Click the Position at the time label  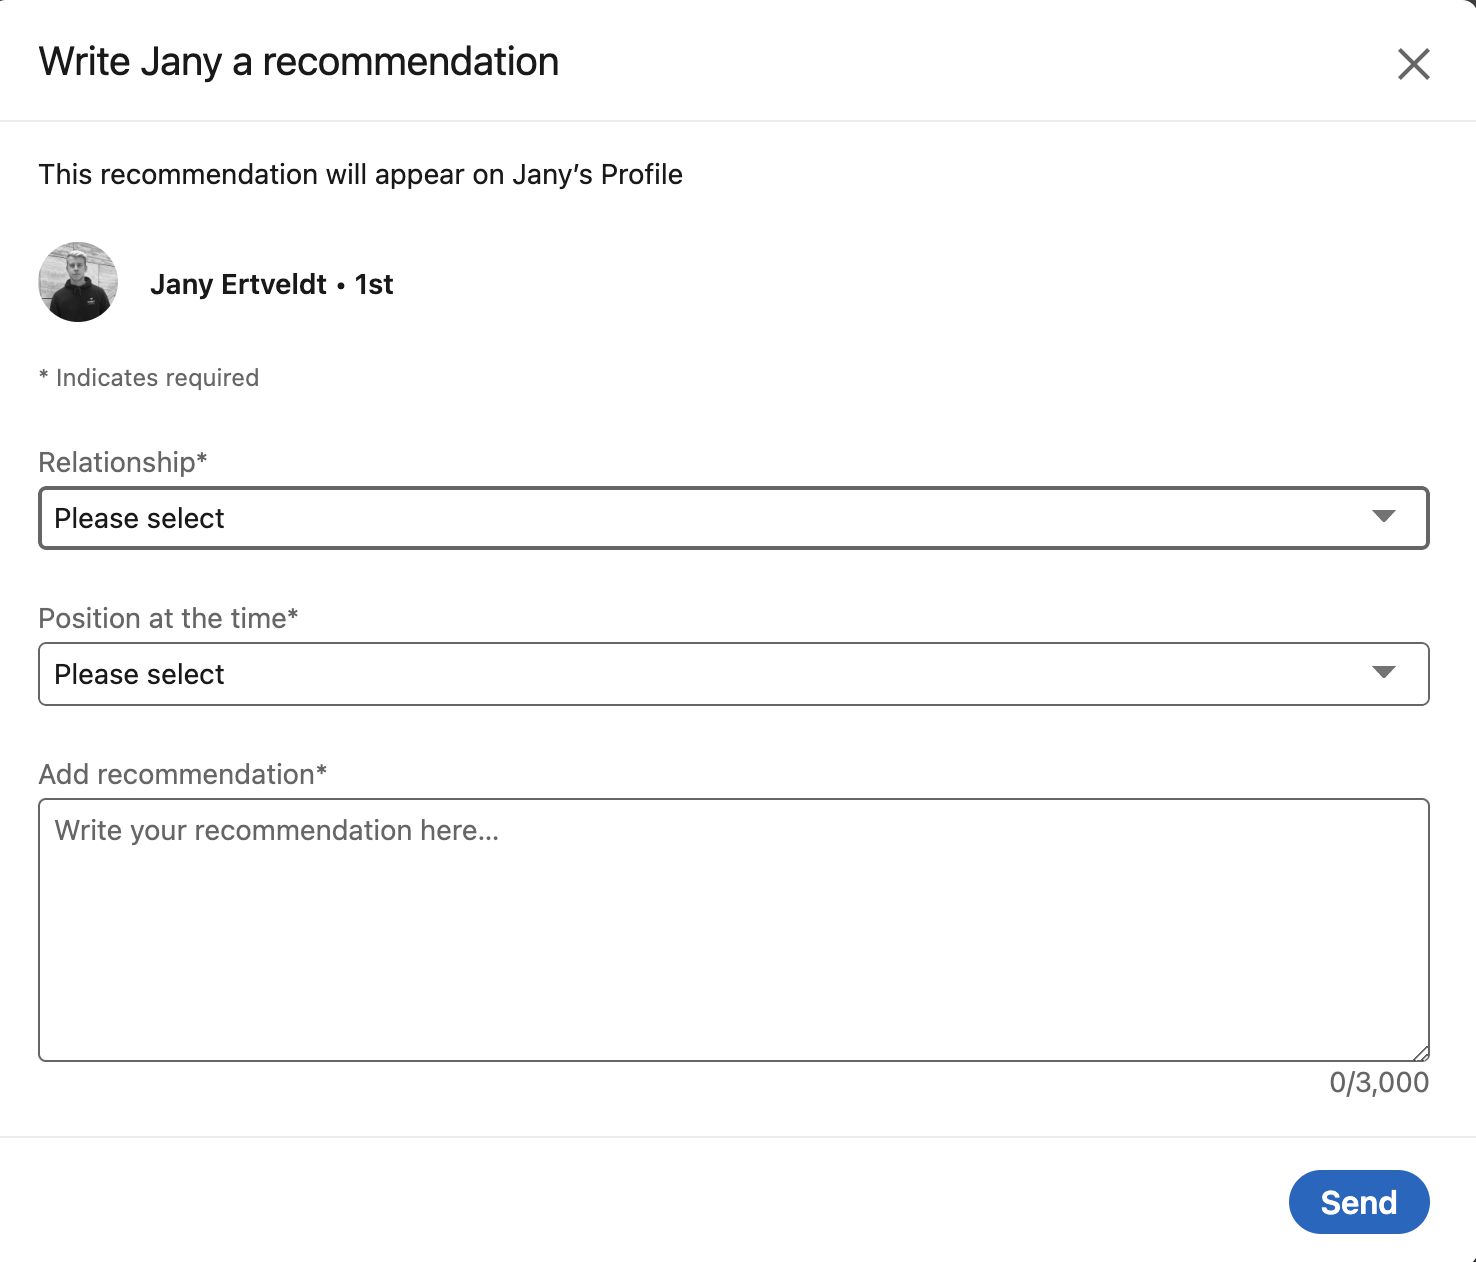click(x=168, y=618)
